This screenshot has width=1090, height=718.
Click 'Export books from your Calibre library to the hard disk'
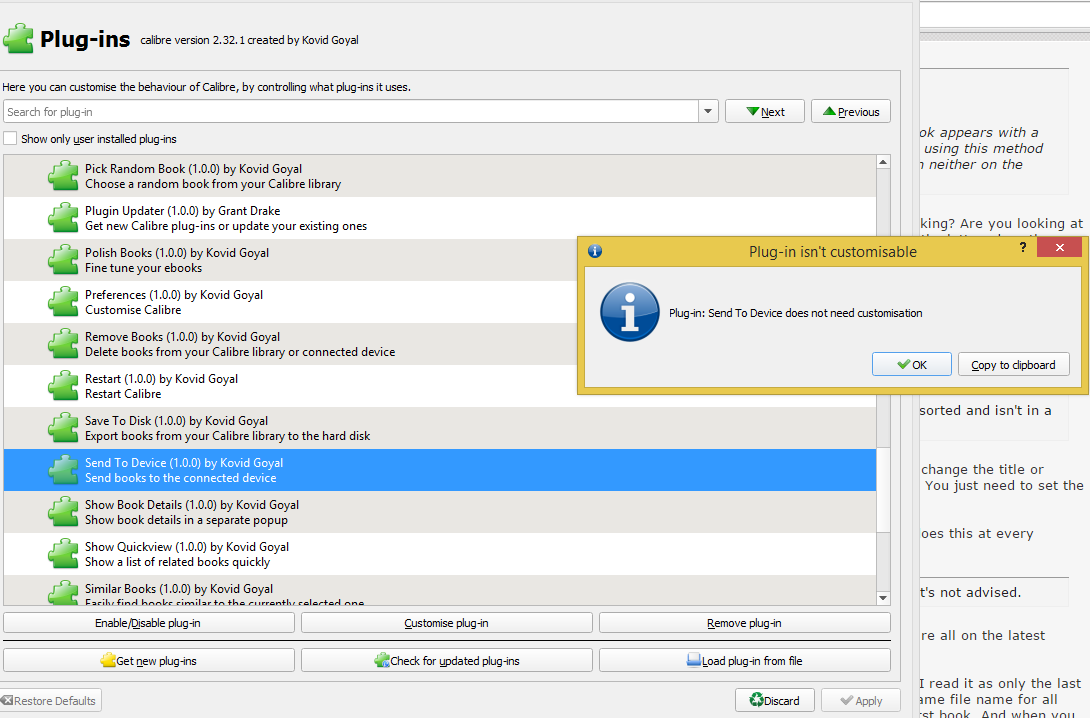pos(227,436)
